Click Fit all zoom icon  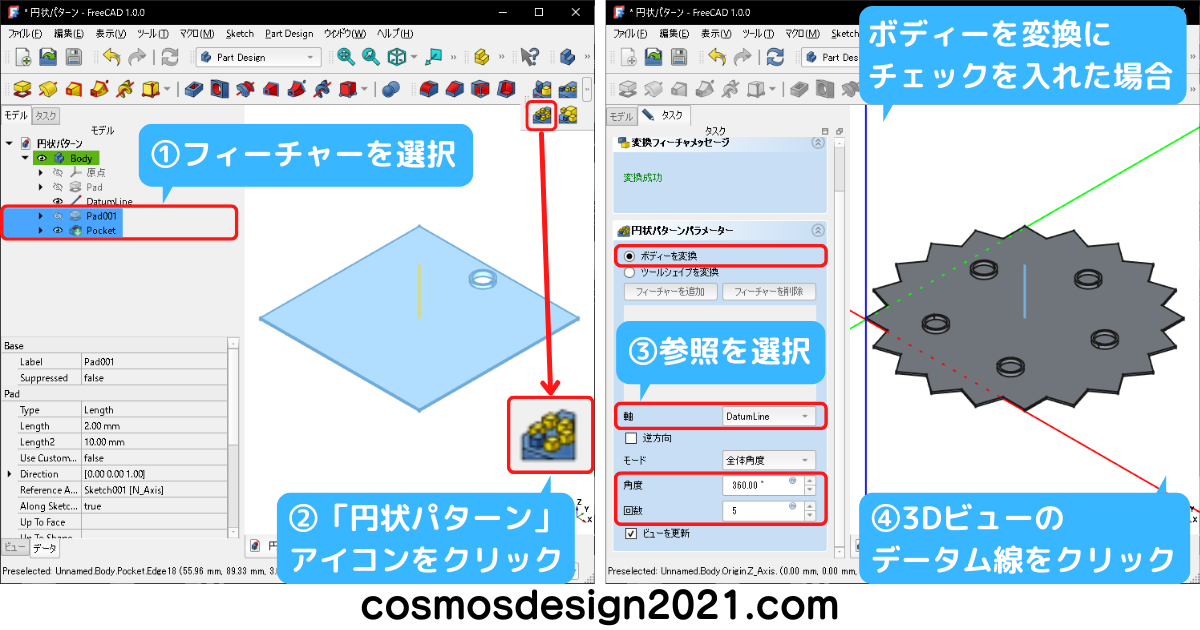[346, 57]
